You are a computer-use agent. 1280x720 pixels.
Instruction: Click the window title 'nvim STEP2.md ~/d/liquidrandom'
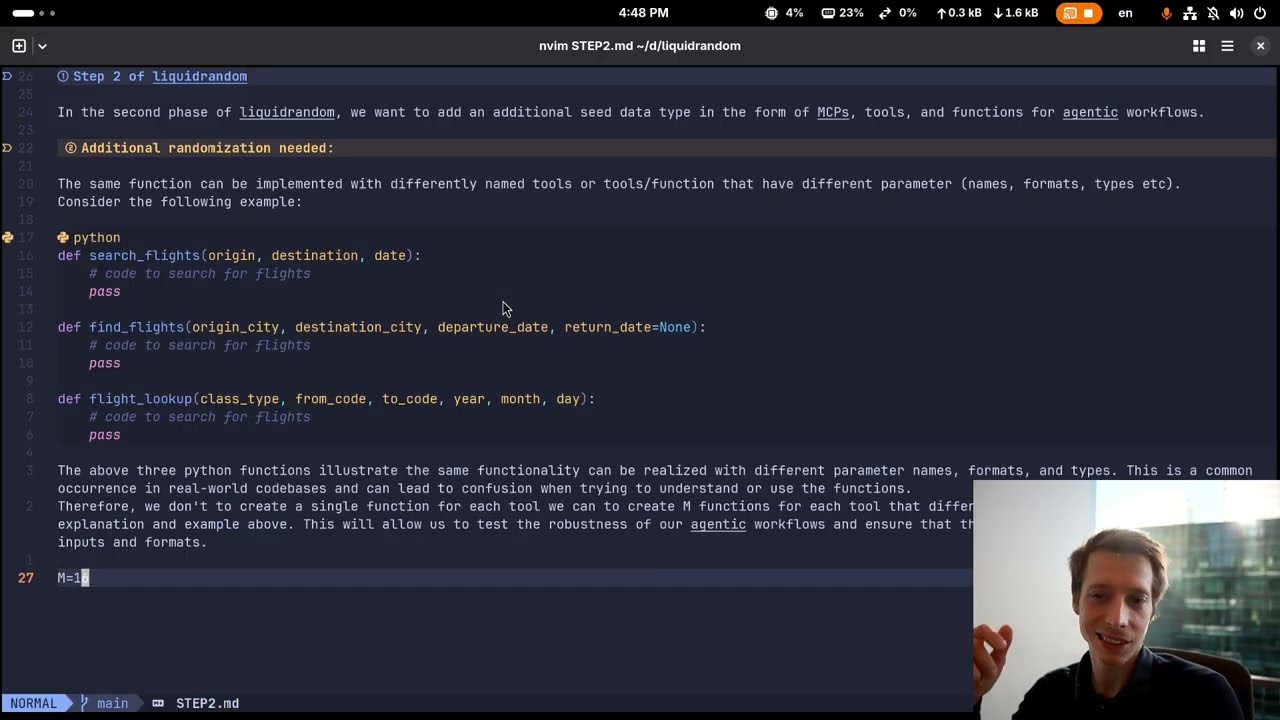[x=640, y=46]
